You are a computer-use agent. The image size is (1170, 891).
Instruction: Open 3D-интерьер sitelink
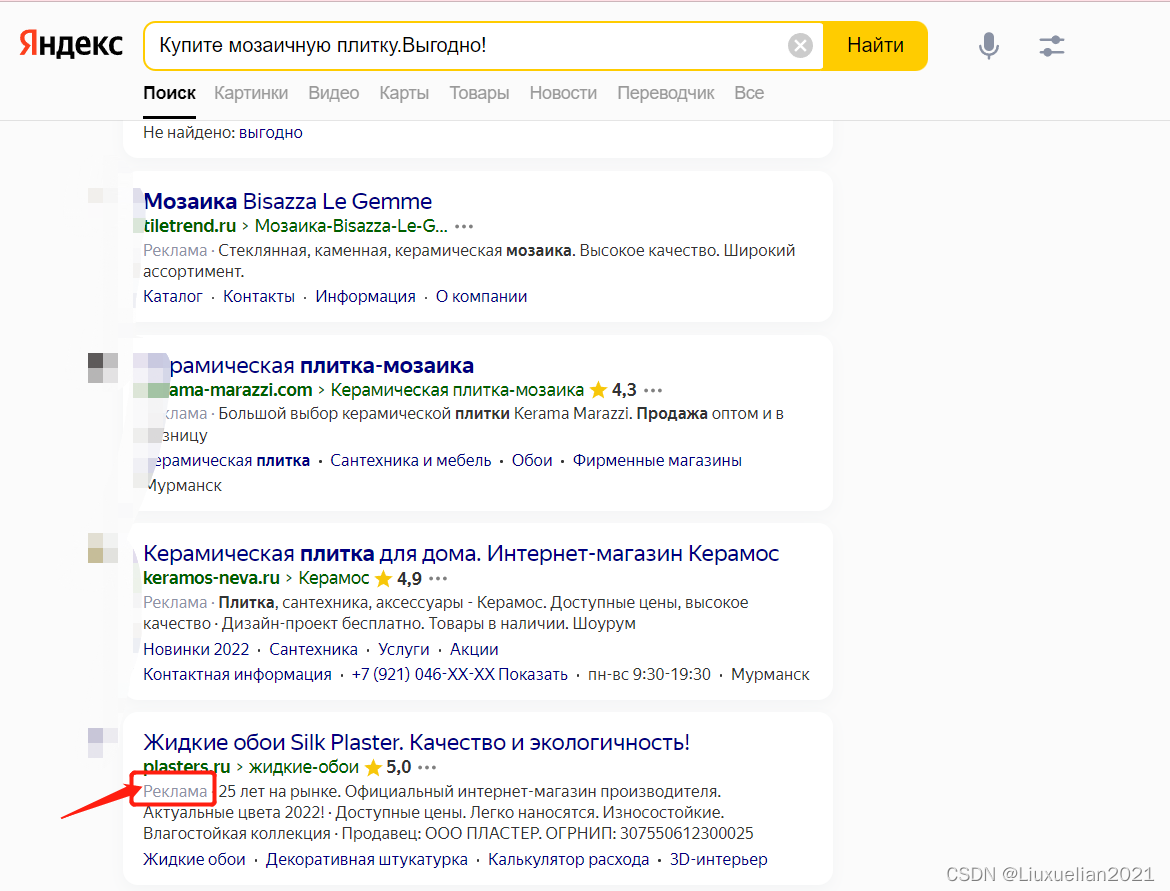719,860
